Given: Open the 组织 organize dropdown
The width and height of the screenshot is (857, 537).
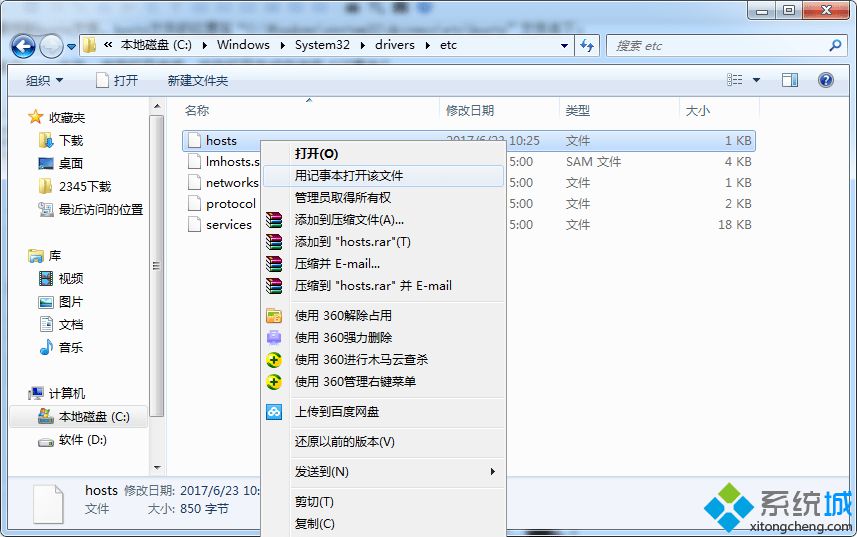Looking at the screenshot, I should tap(44, 81).
